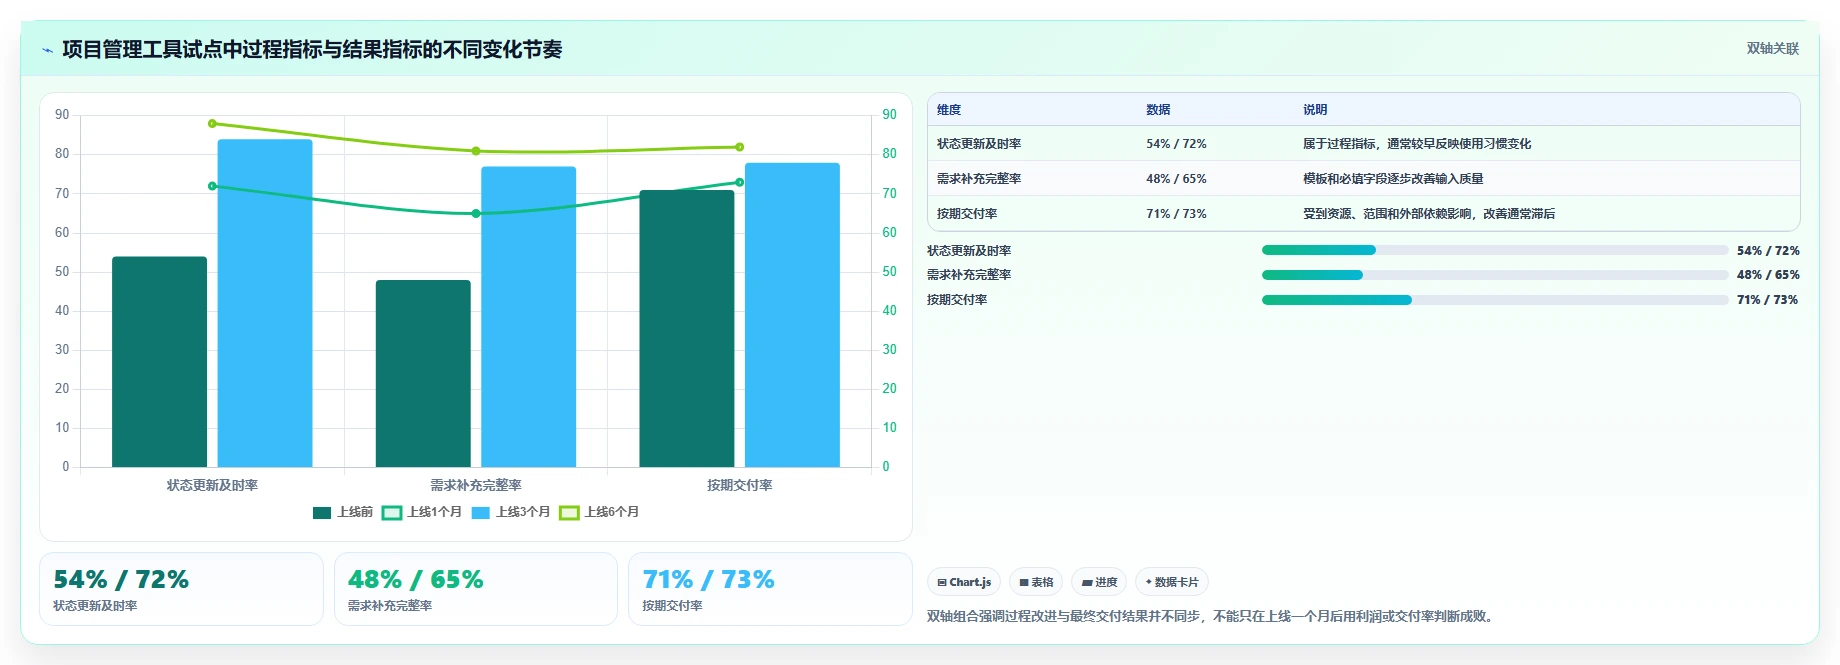The image size is (1840, 665).
Task: Click the 状态更新及时率 table row label
Action: coord(979,144)
